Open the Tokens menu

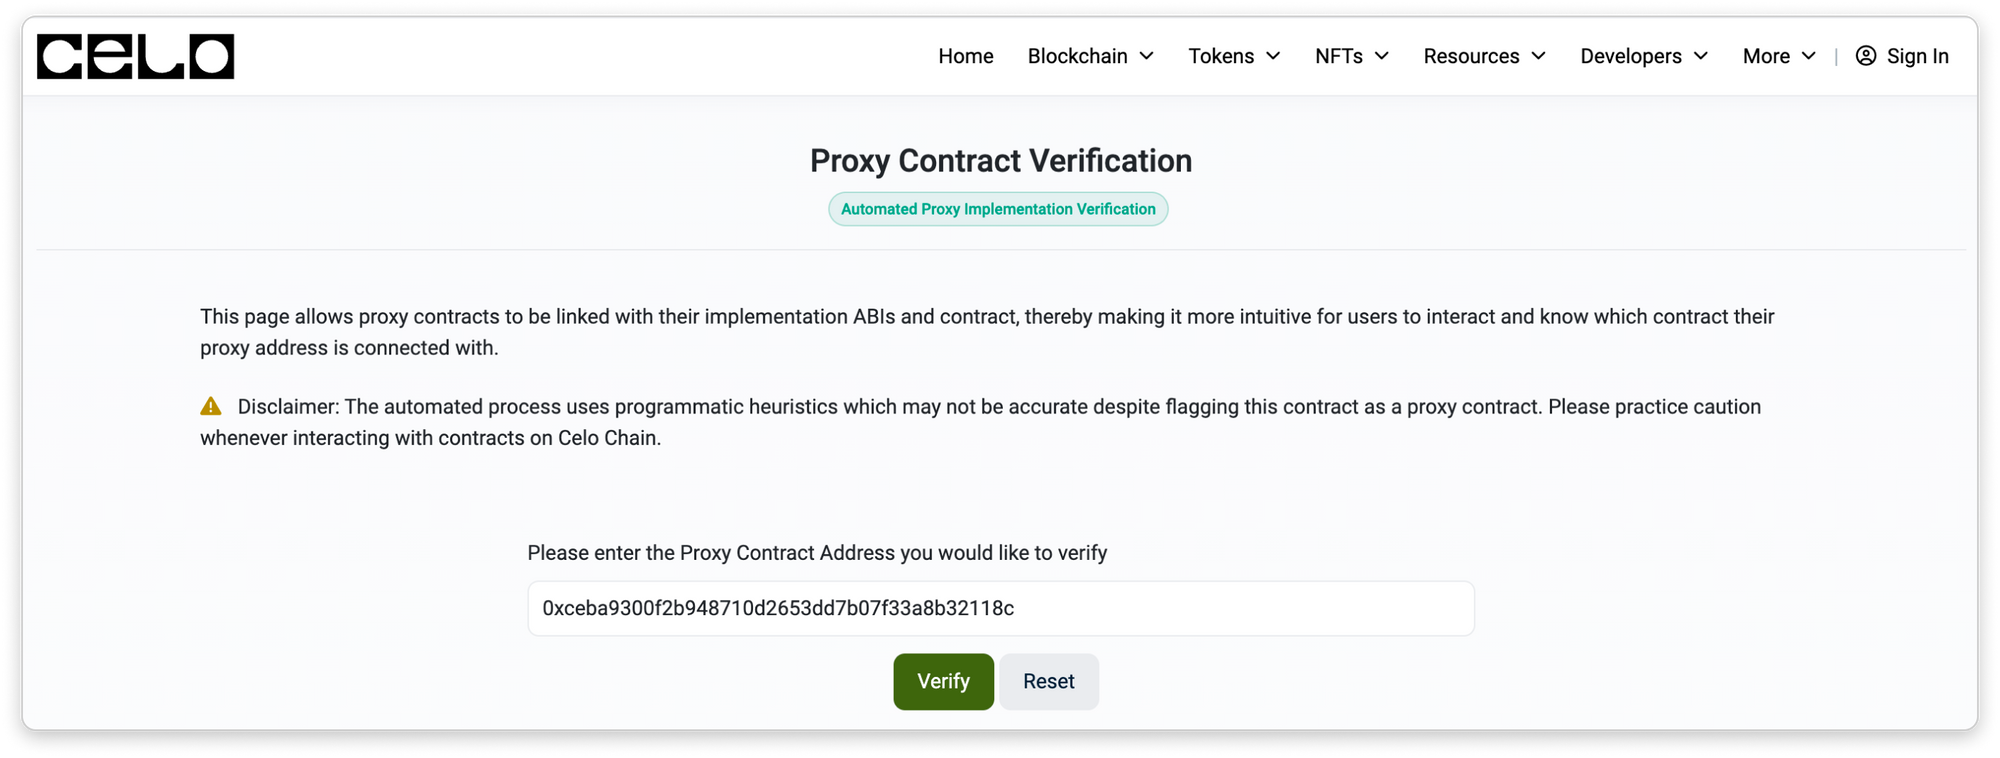[x=1220, y=56]
